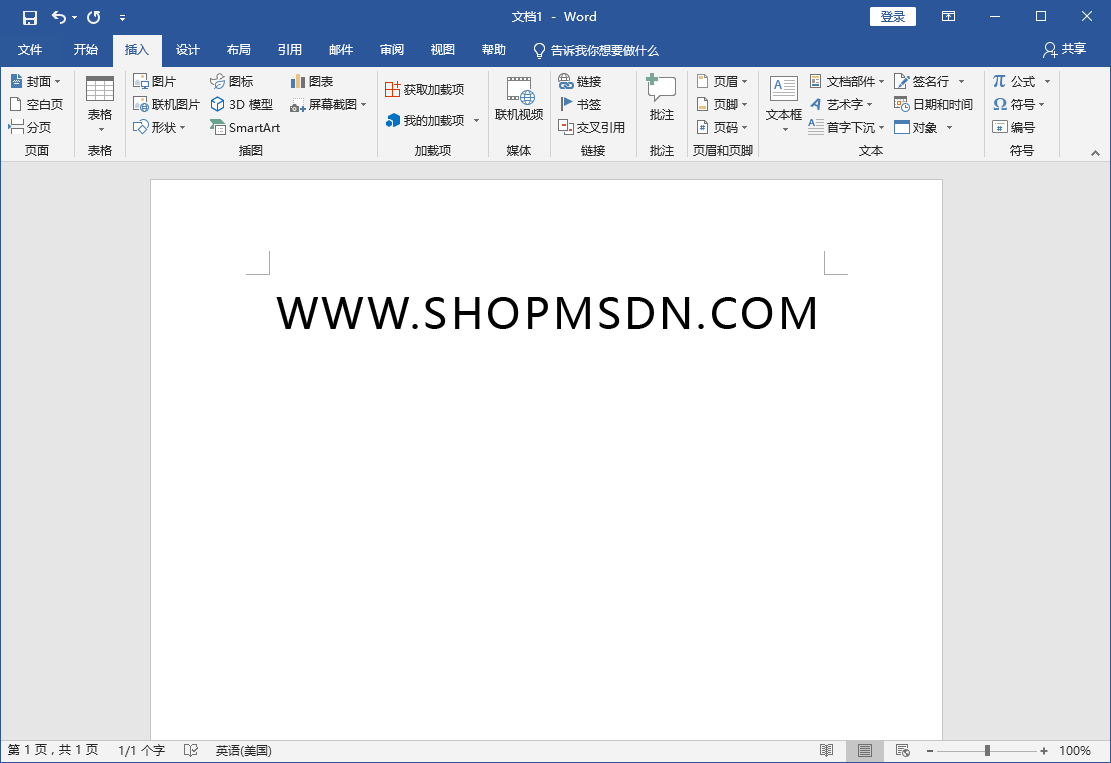This screenshot has height=763, width=1111.
Task: Open 3D 模型 insert option
Action: pos(241,104)
